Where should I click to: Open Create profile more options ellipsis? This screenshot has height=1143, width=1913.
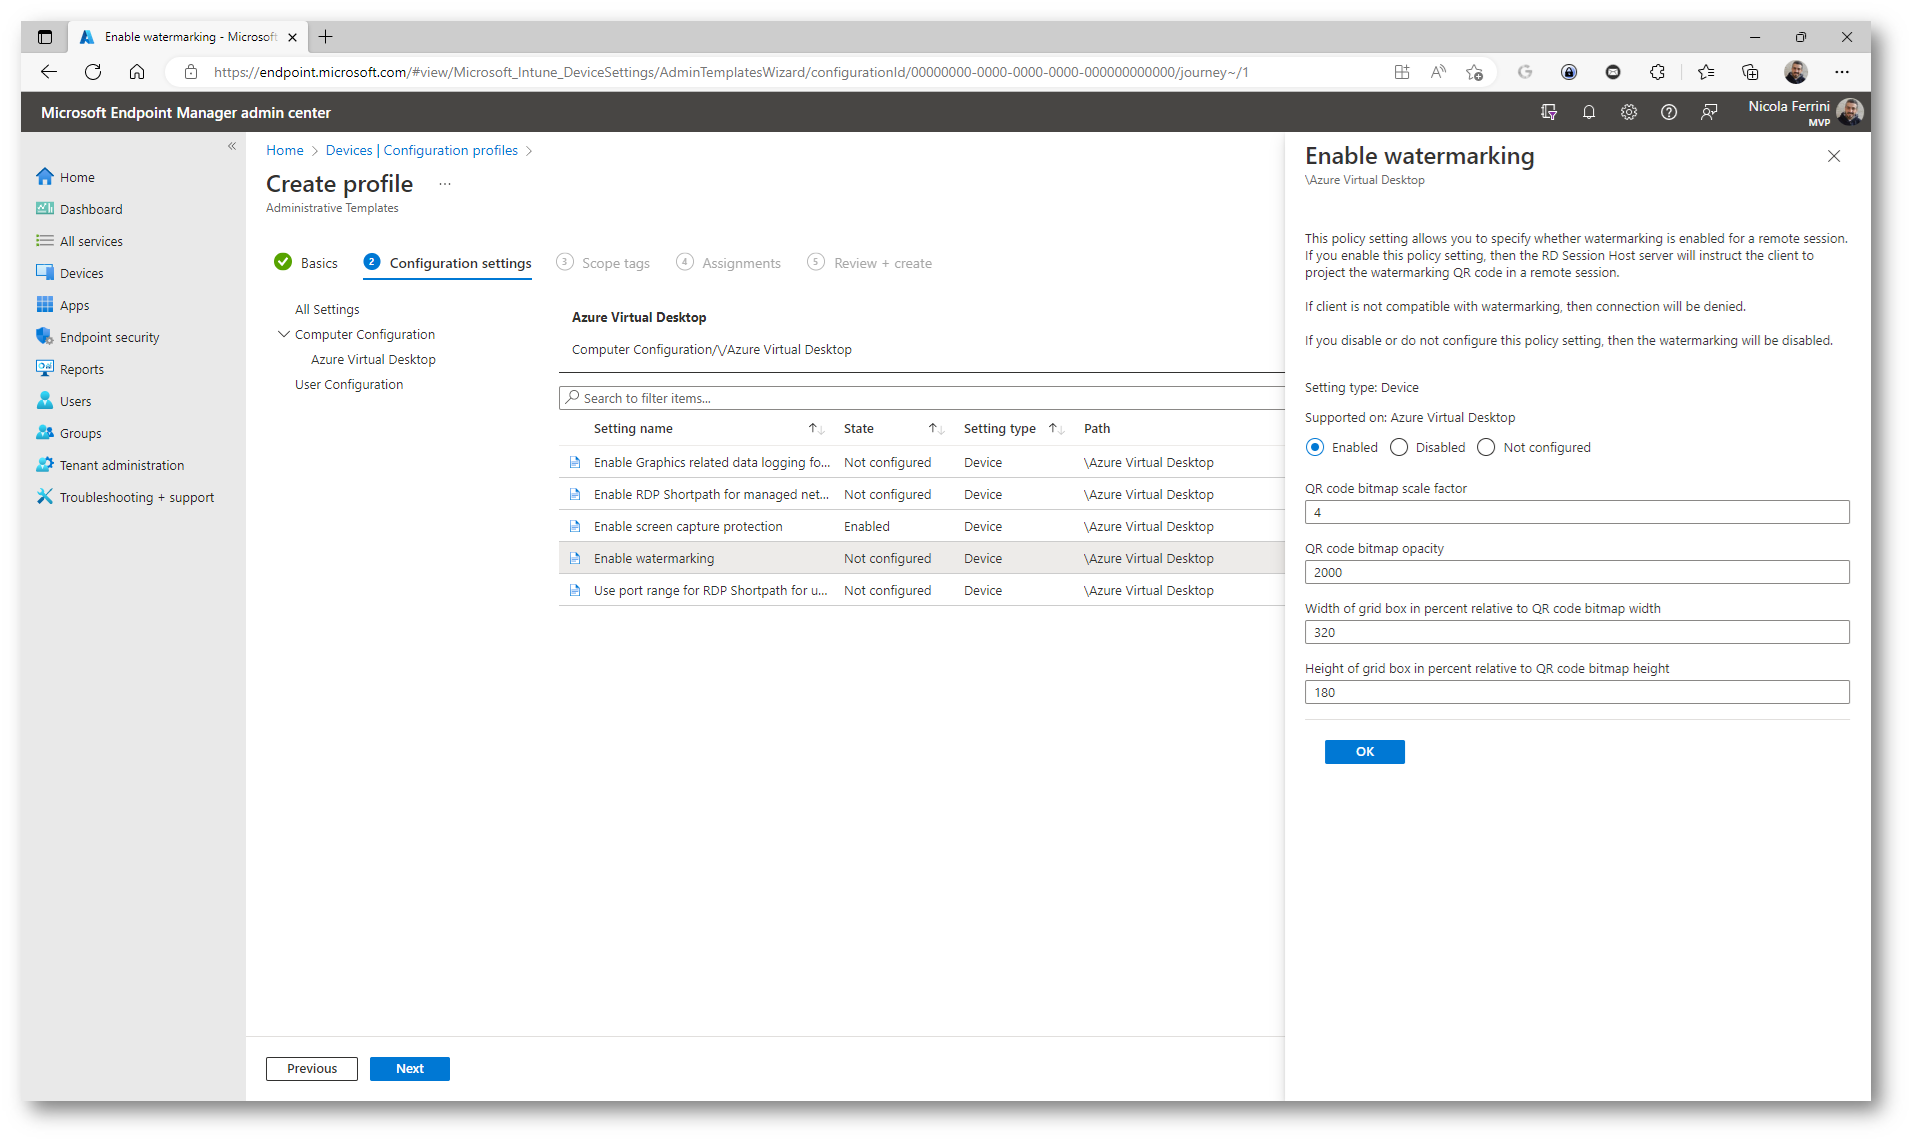(x=445, y=184)
